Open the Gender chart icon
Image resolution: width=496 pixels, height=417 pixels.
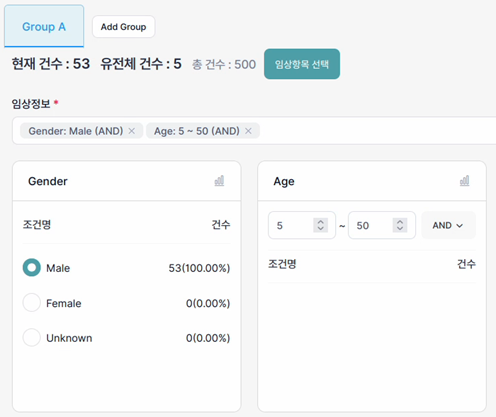click(219, 181)
